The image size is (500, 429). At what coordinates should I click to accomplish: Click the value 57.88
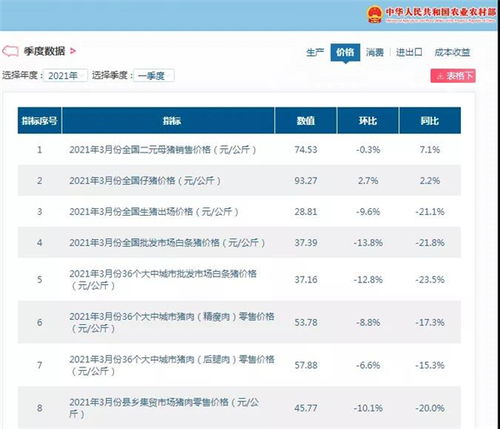tap(306, 365)
